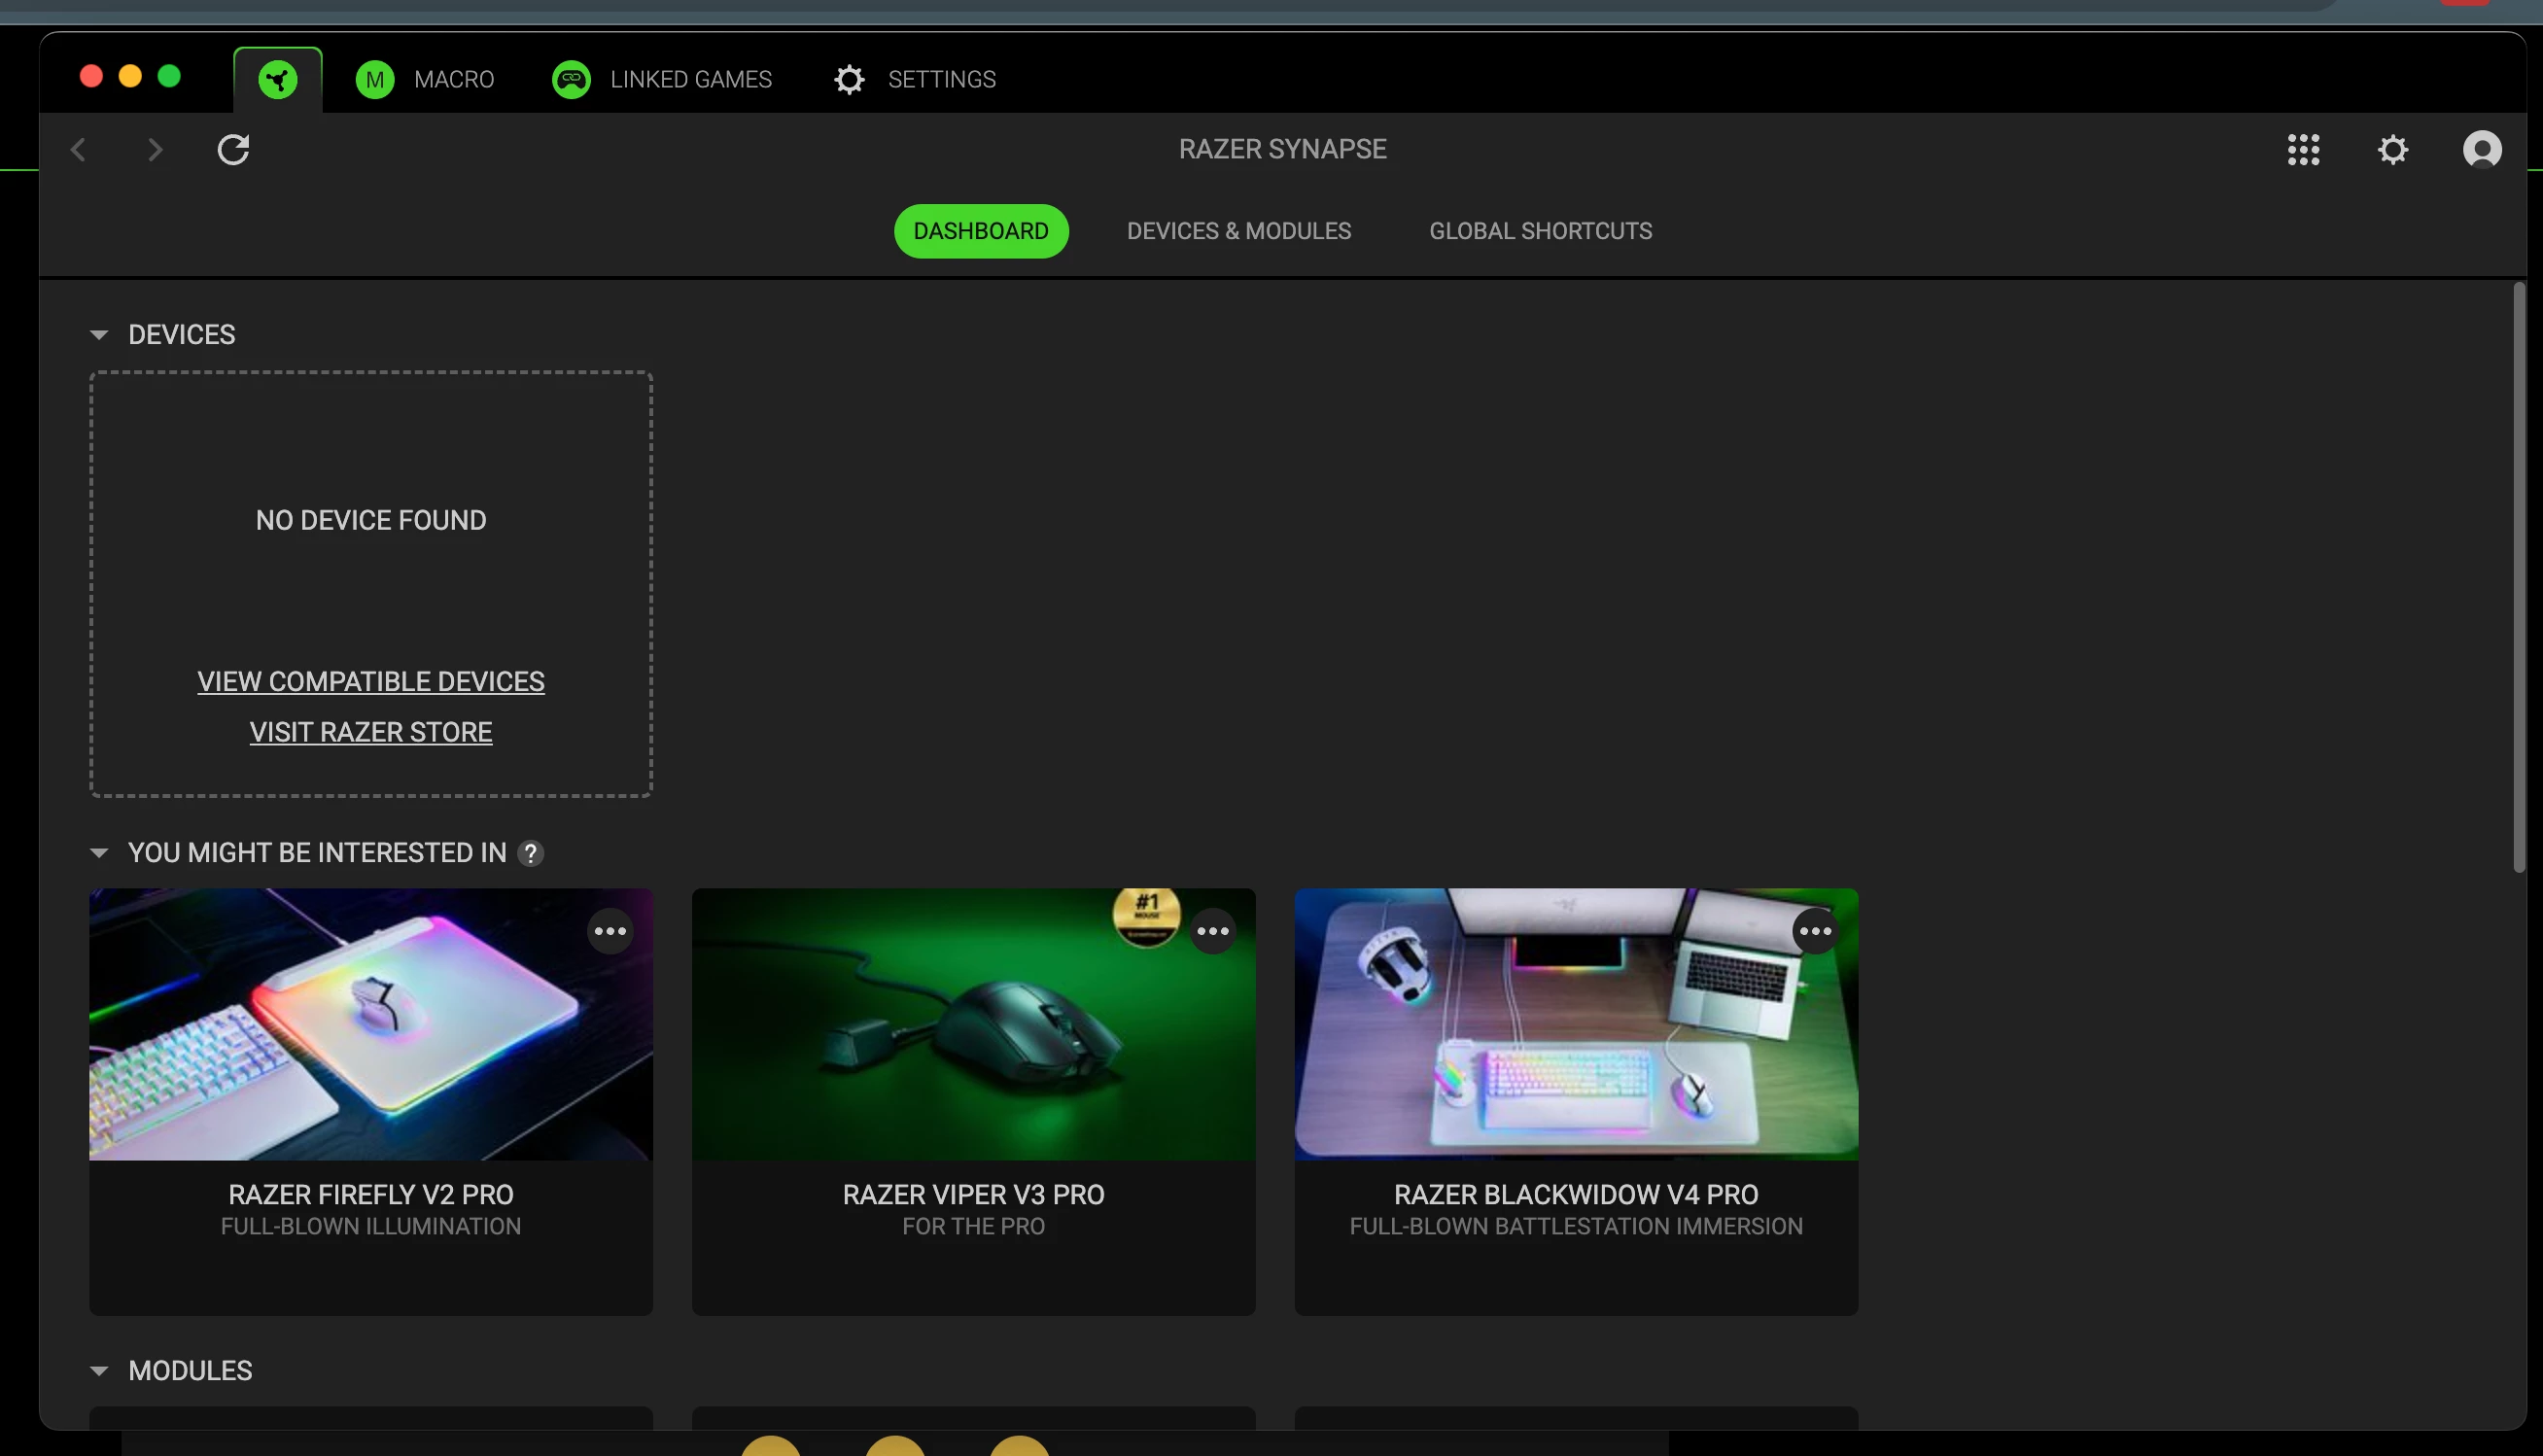Click the forward navigation arrow
Image resolution: width=2543 pixels, height=1456 pixels.
[x=155, y=150]
